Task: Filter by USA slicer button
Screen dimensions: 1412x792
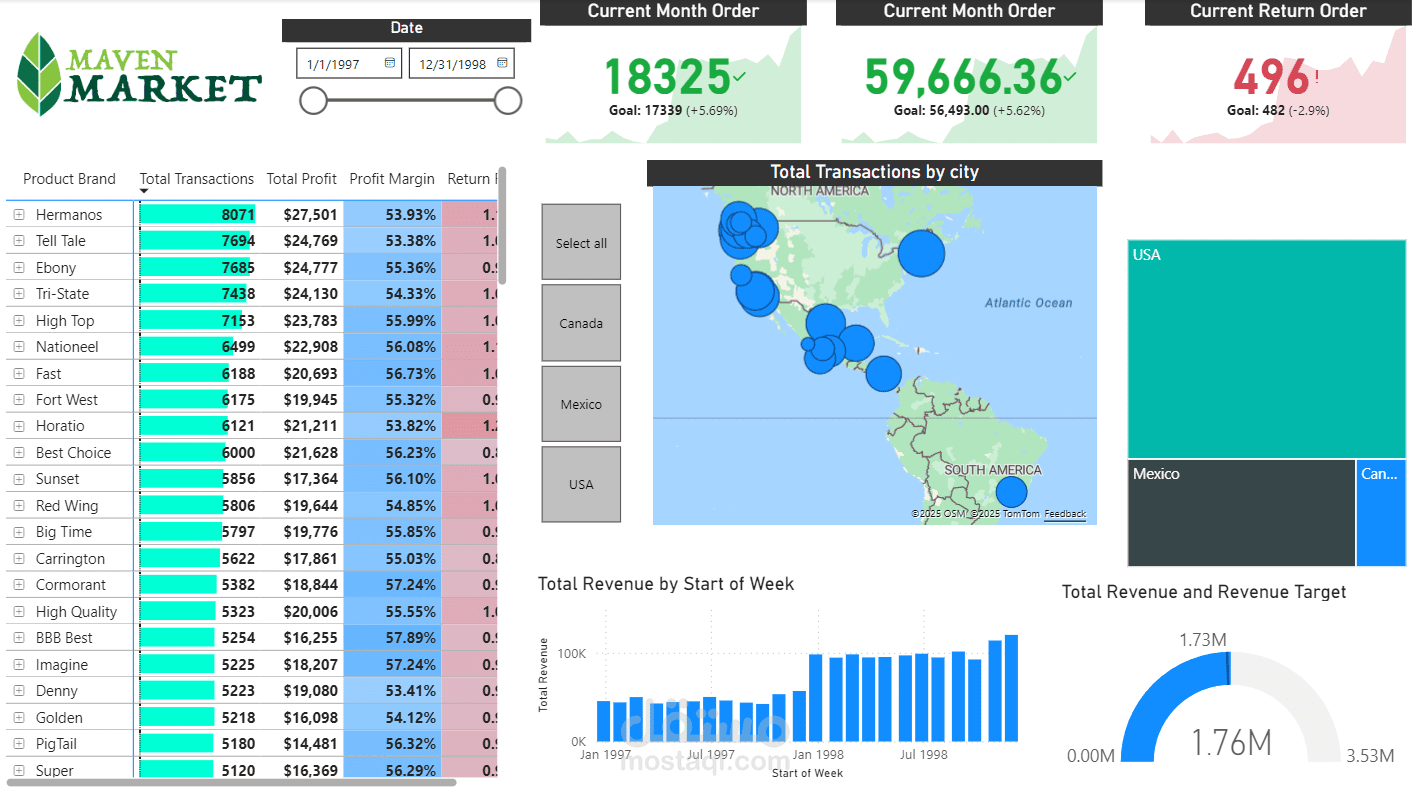Action: coord(581,484)
